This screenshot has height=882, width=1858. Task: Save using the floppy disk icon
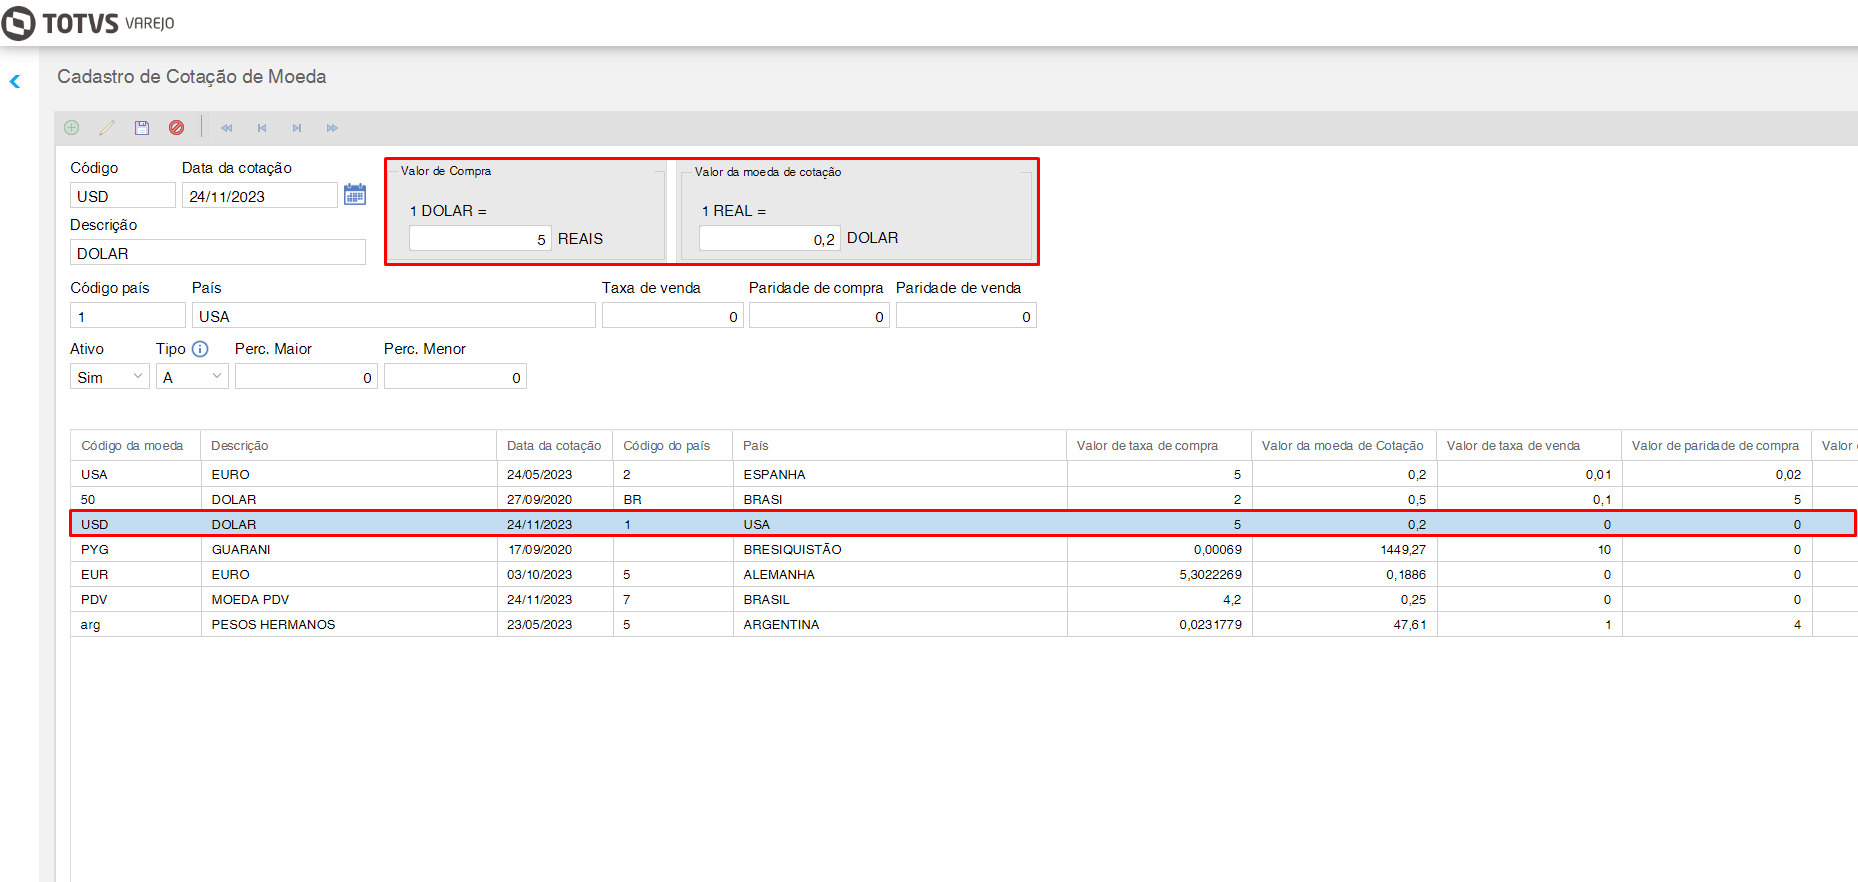coord(142,128)
